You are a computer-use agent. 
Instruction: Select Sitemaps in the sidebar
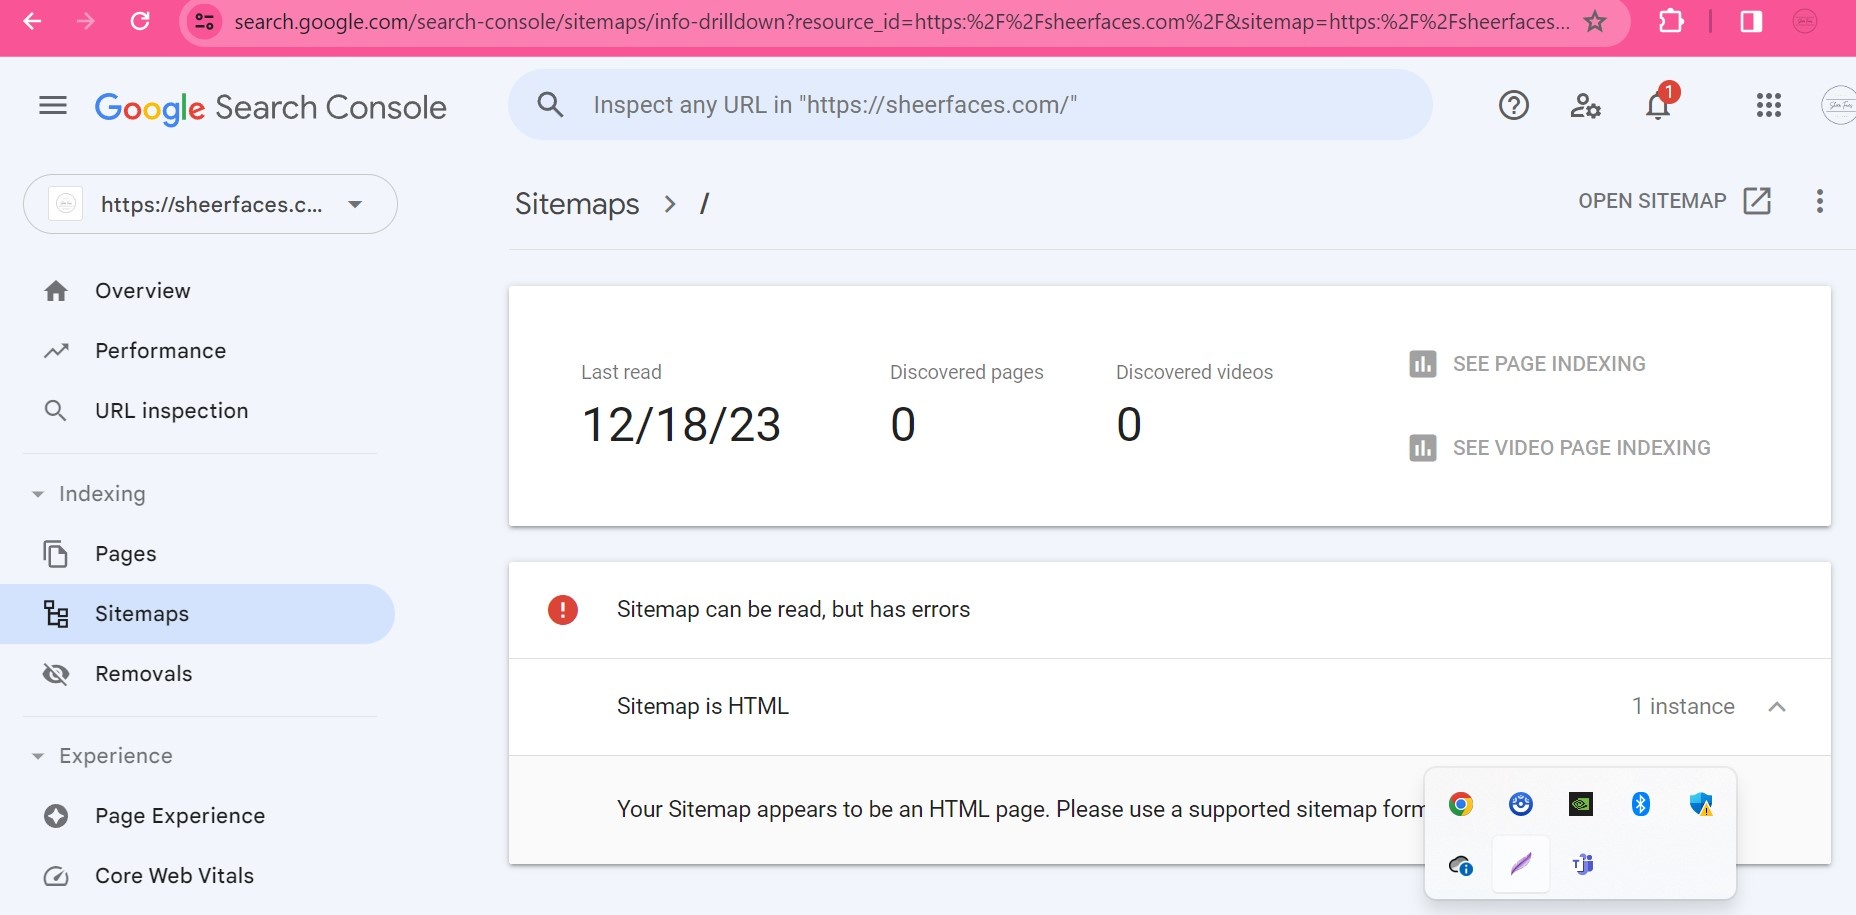197,614
